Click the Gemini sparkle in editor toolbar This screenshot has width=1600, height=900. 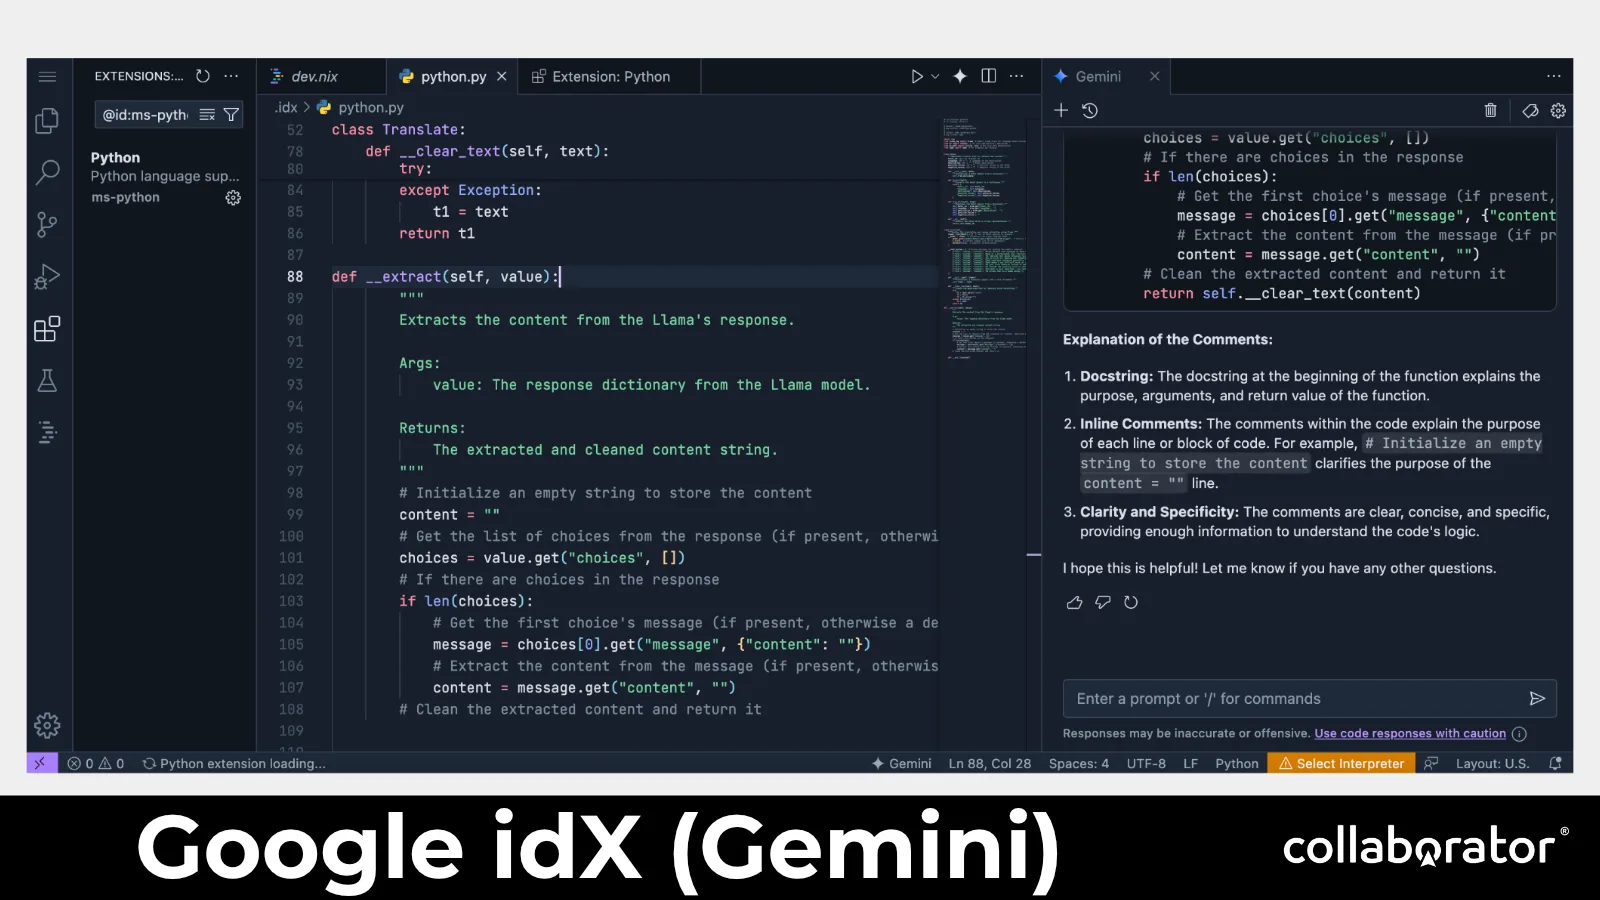point(960,76)
